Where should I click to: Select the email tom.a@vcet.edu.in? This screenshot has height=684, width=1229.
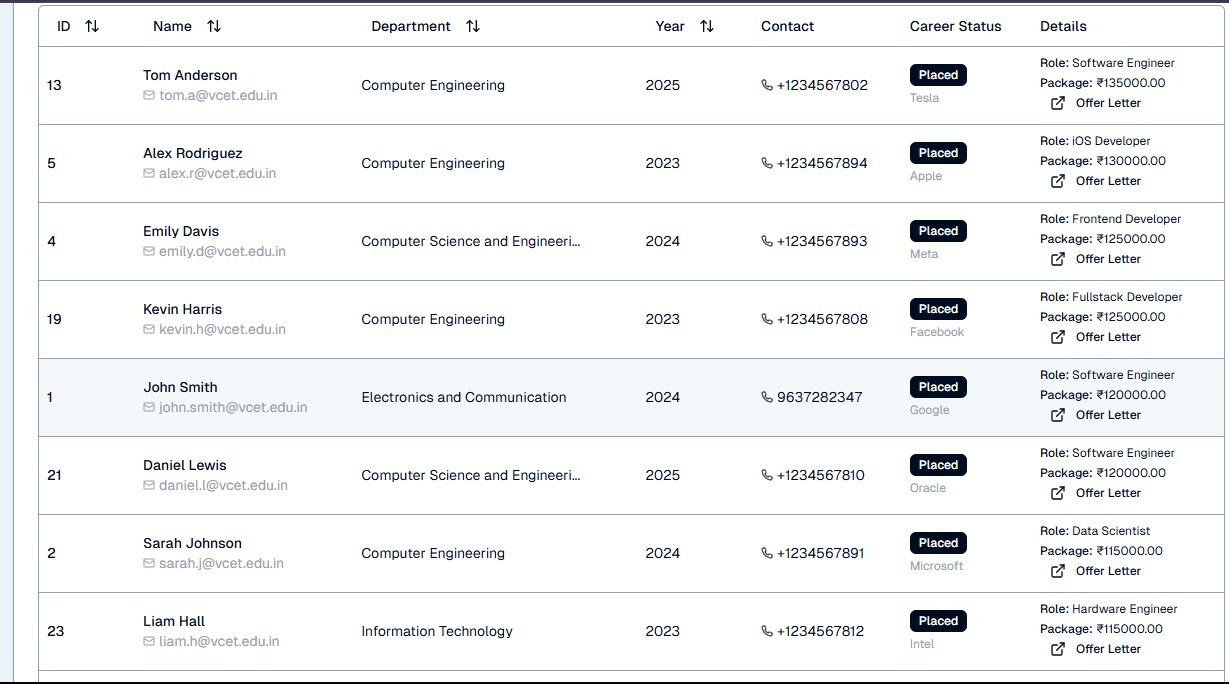(x=218, y=96)
